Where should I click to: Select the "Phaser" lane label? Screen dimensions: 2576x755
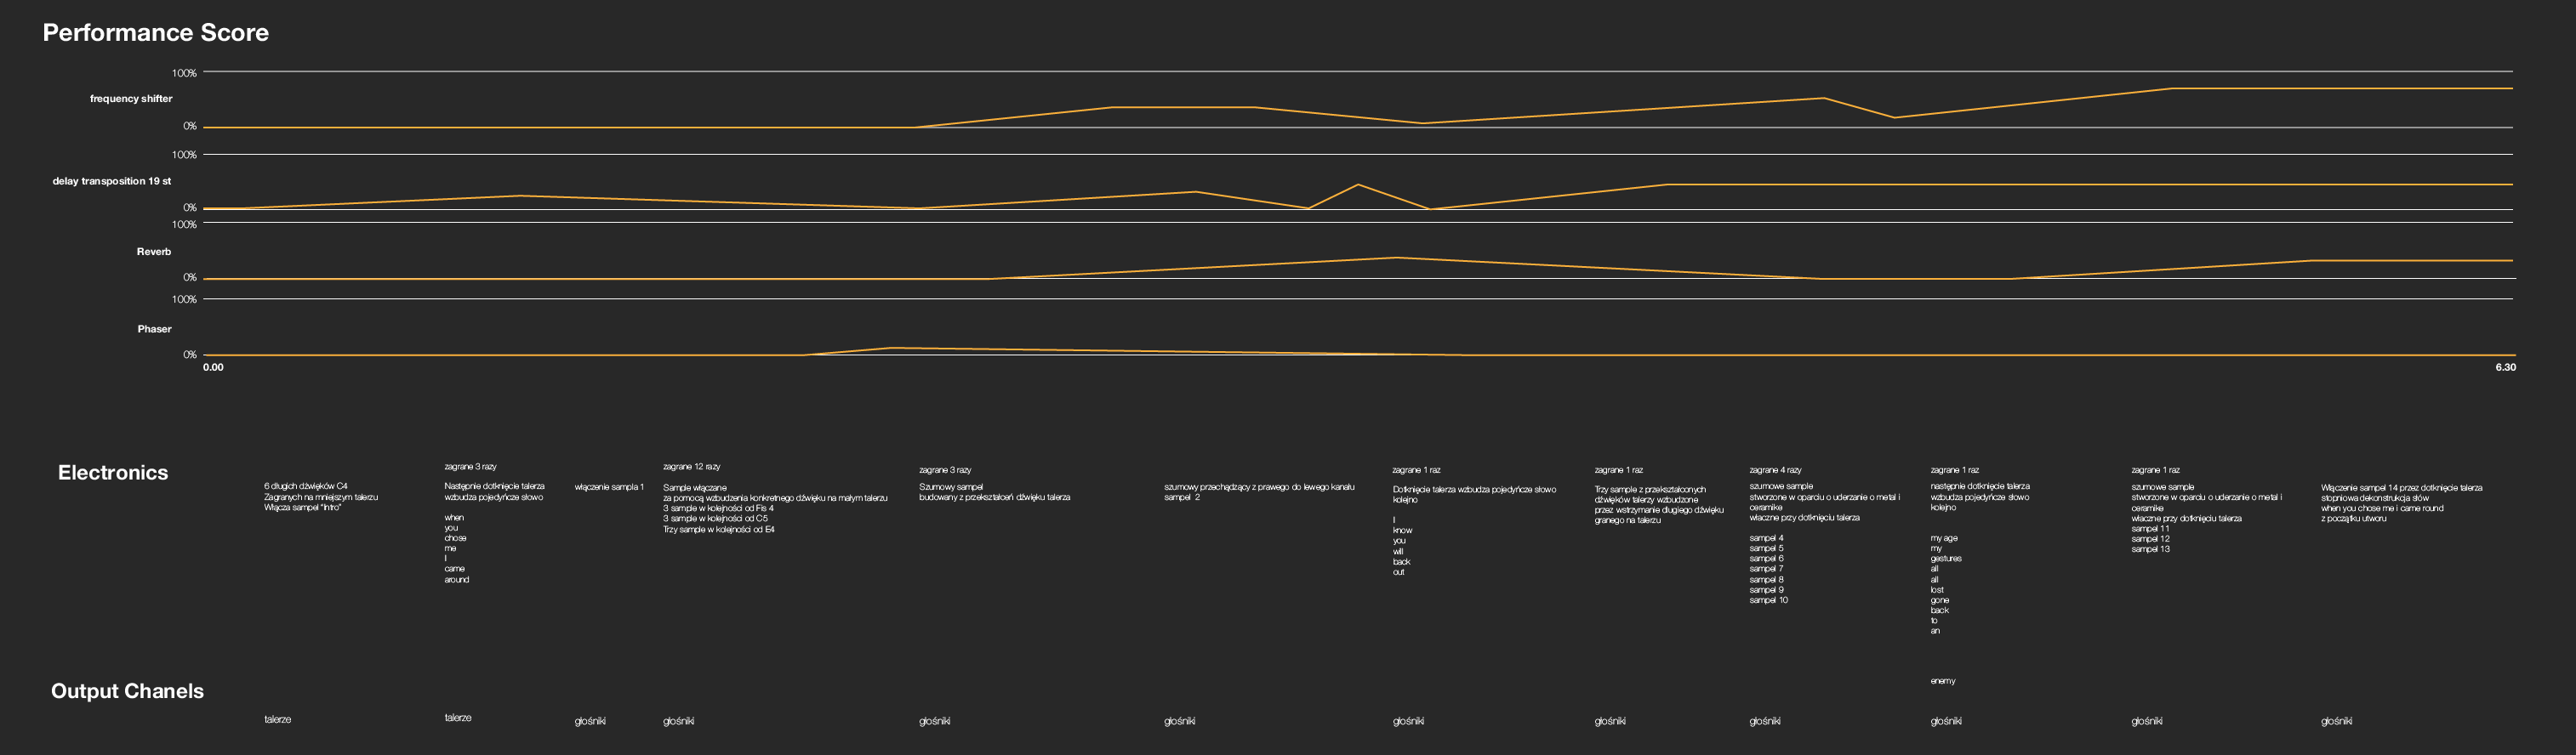154,329
